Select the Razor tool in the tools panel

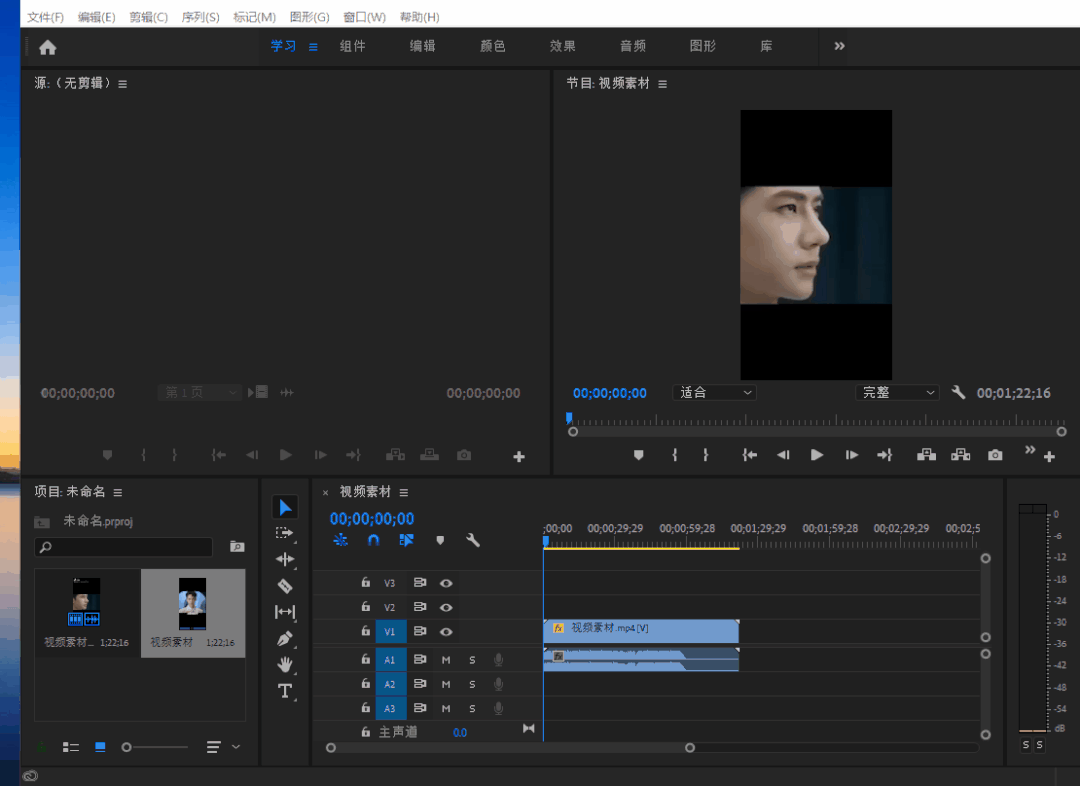[285, 585]
